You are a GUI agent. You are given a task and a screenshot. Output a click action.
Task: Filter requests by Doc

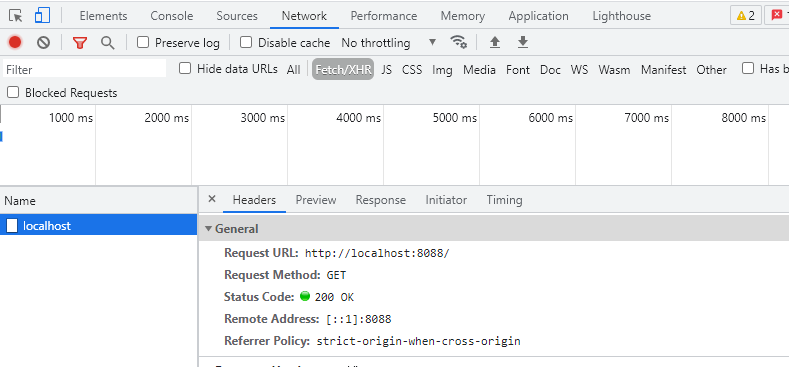[x=550, y=69]
